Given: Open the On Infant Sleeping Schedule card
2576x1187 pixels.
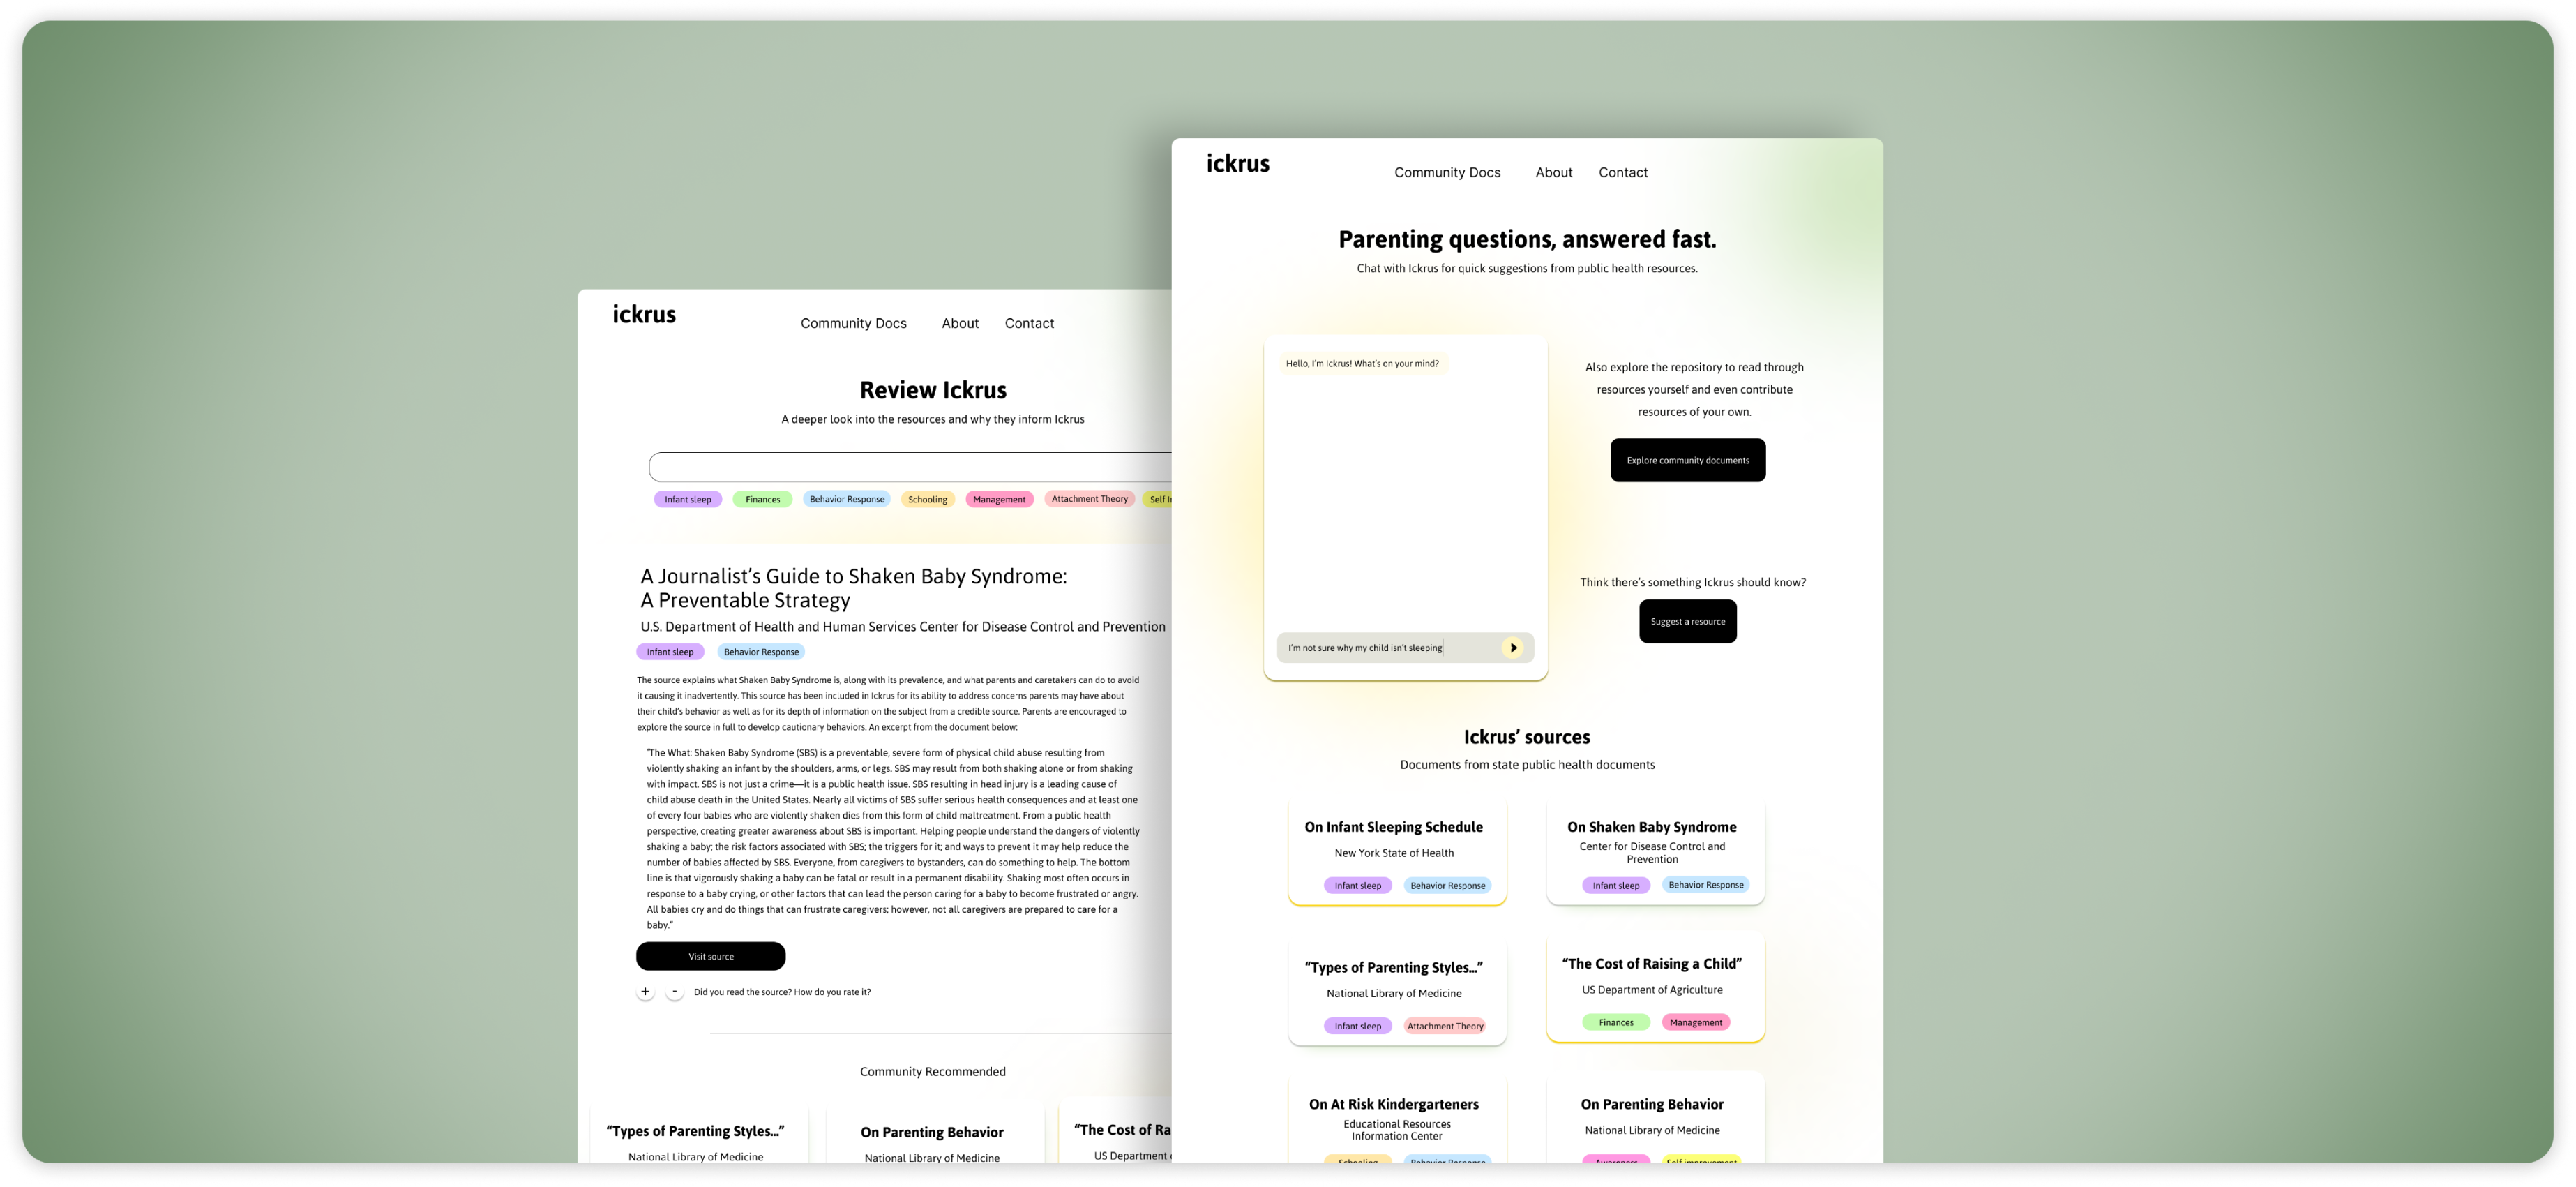Looking at the screenshot, I should 1397,852.
